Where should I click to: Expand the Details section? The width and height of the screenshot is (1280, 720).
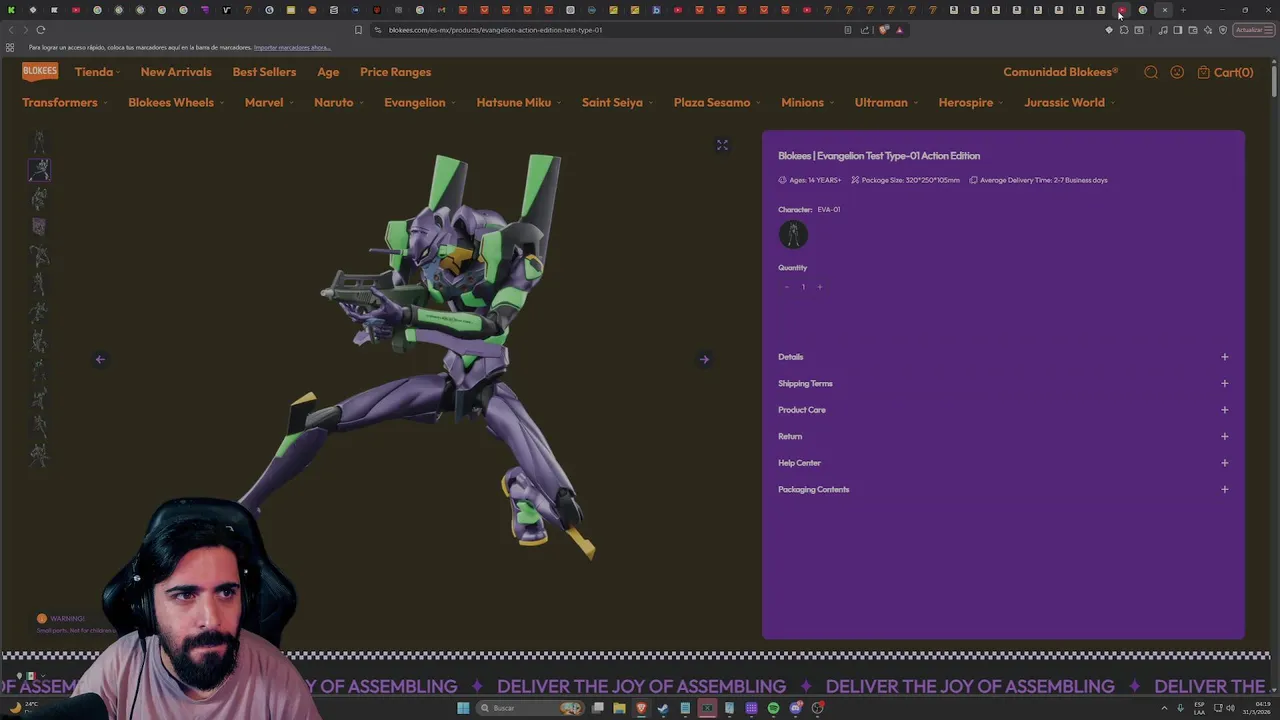[x=1003, y=357]
